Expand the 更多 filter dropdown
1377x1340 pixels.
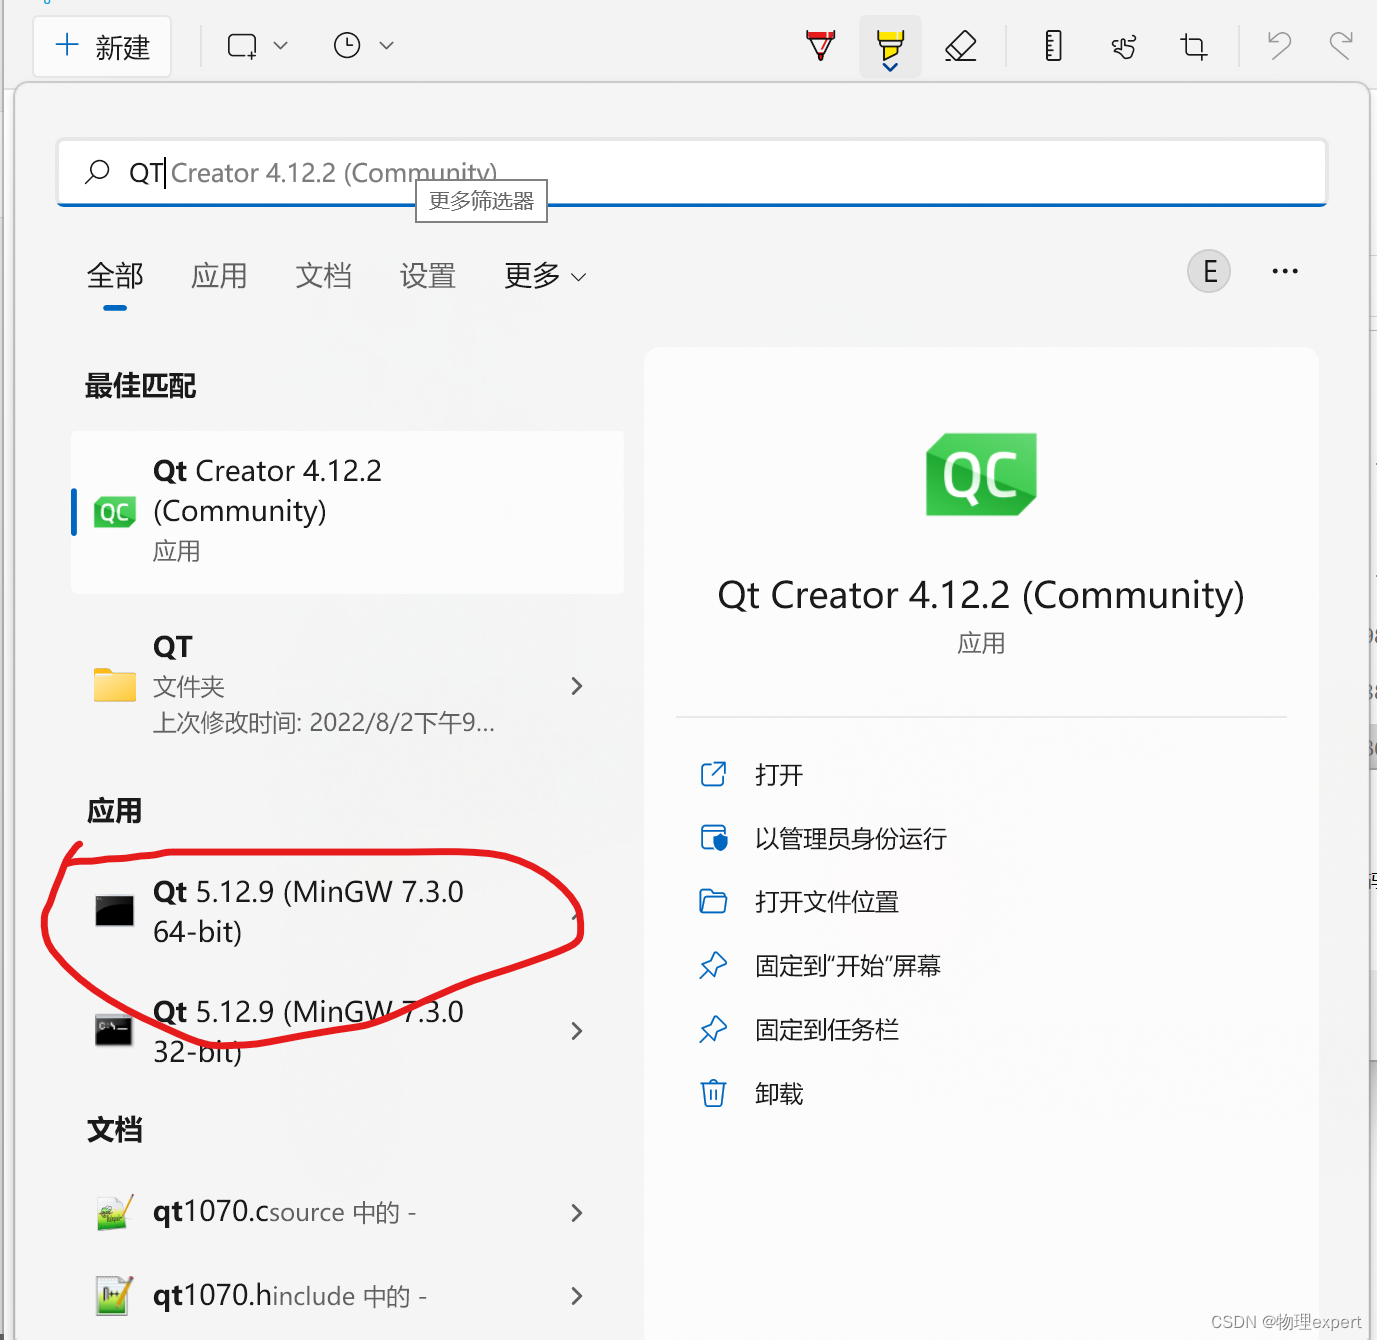[545, 276]
